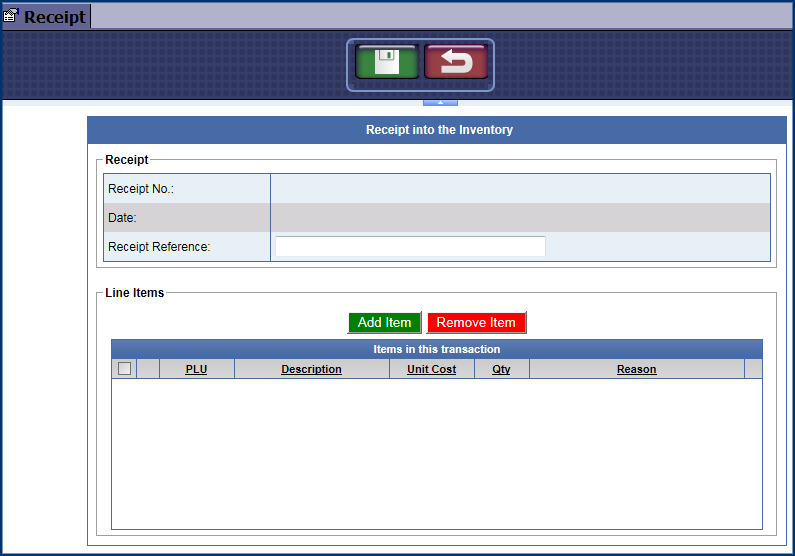Click the empty Receipt No. value cell

[x=520, y=189]
